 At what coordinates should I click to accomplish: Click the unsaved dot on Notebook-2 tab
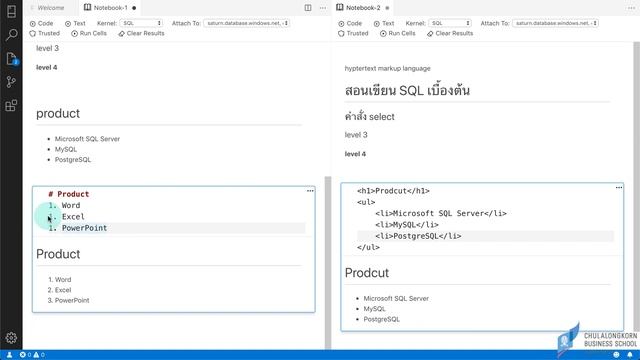[387, 8]
